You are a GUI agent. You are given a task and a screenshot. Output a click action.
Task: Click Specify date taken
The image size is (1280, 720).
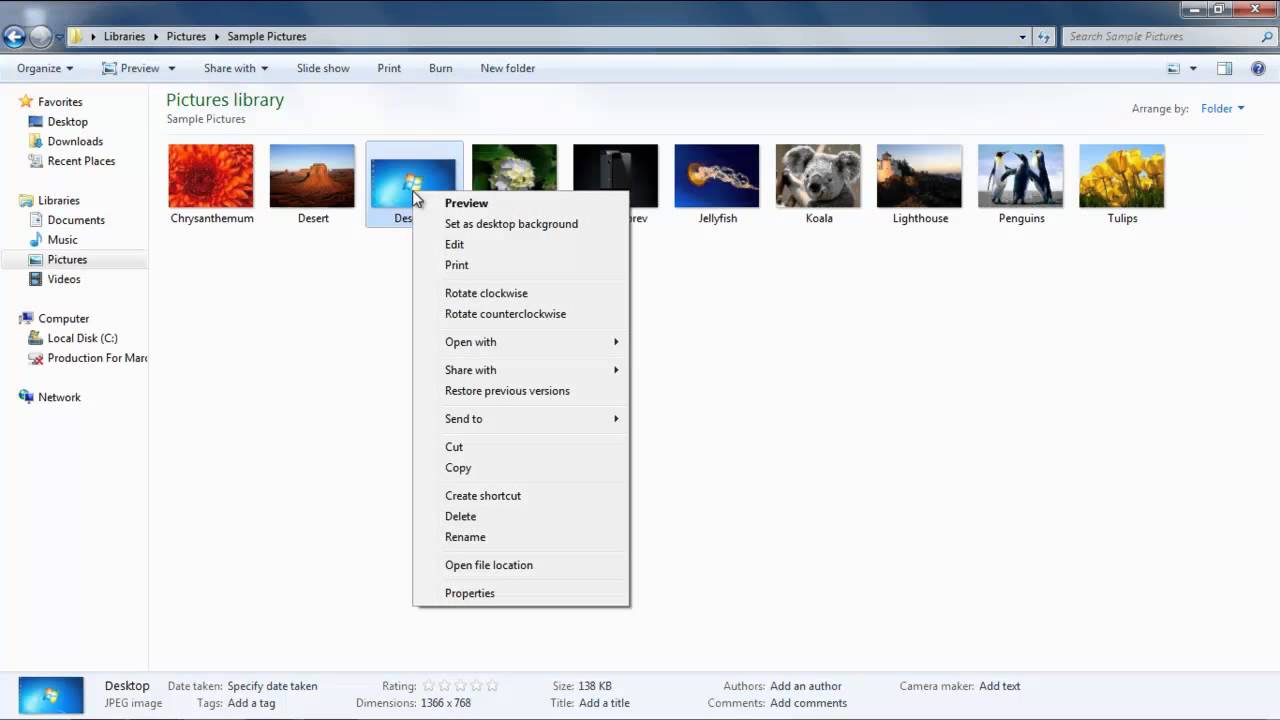point(272,686)
